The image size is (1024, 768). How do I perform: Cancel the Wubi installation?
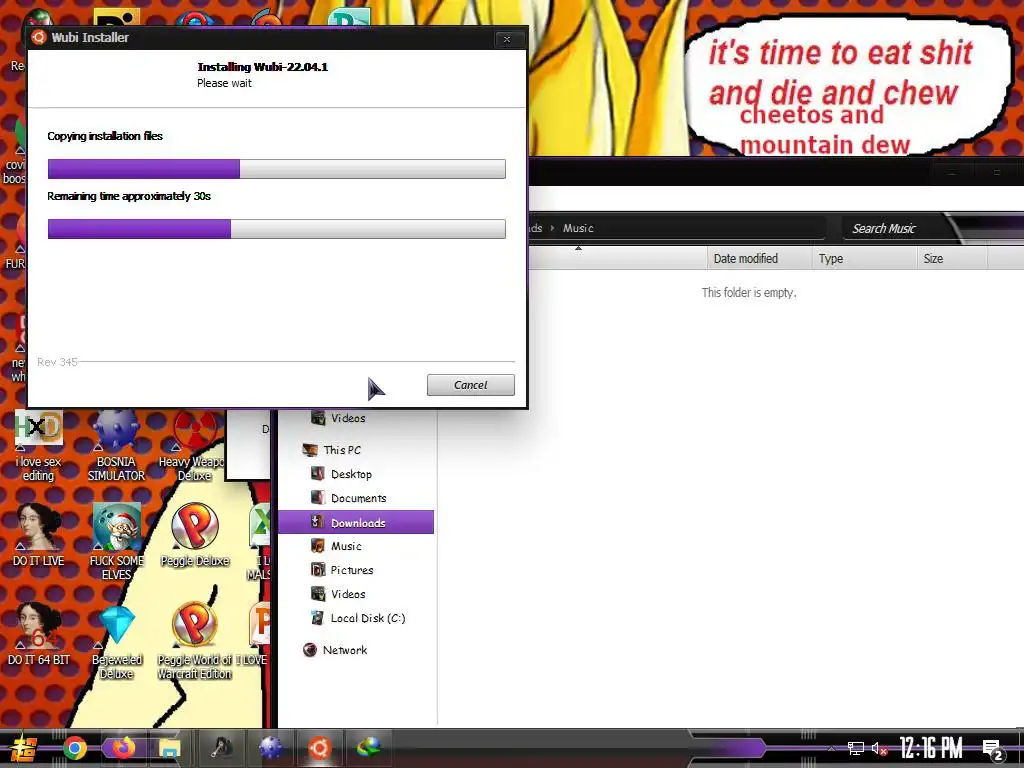click(x=470, y=385)
